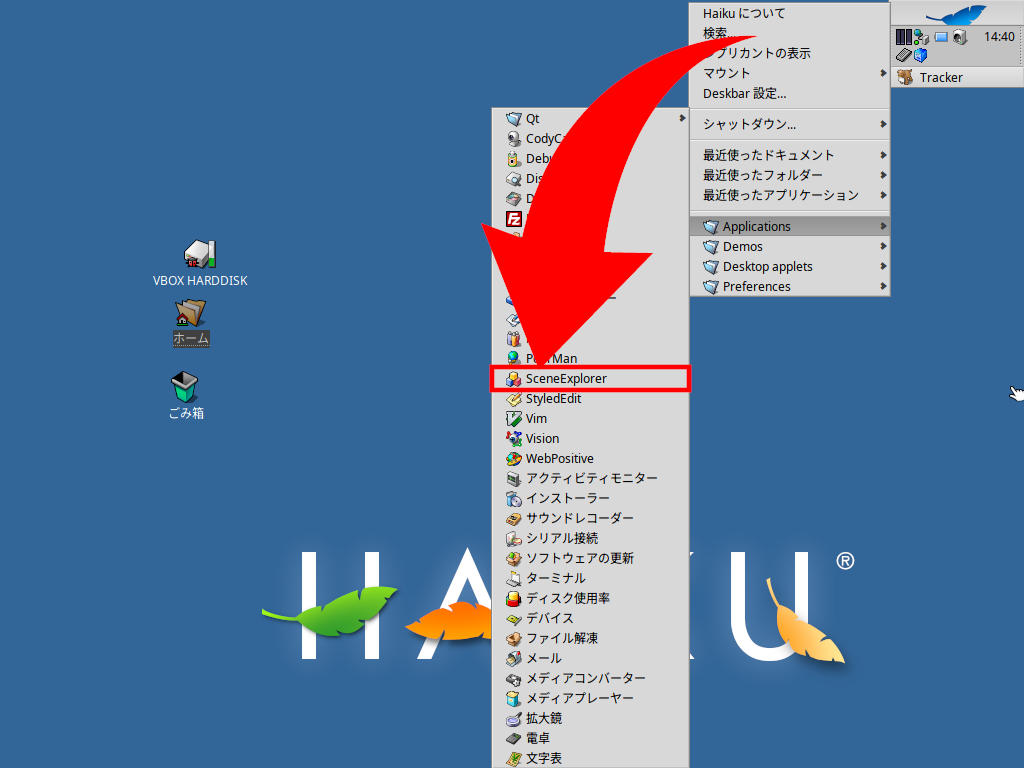Expand the Desktop applets submenu arrow
Screen dimensions: 1024x768
tap(883, 266)
